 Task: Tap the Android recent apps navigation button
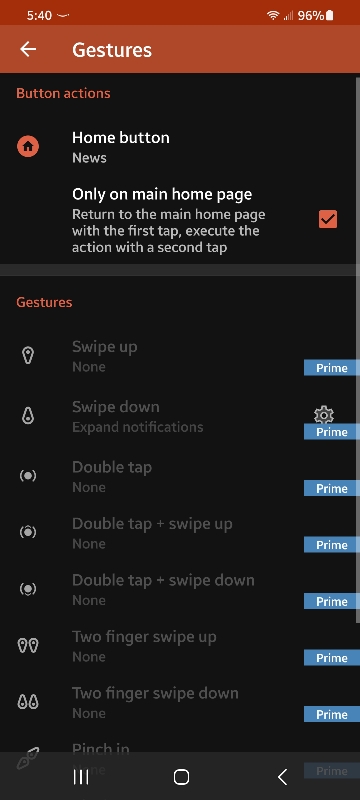coord(81,777)
